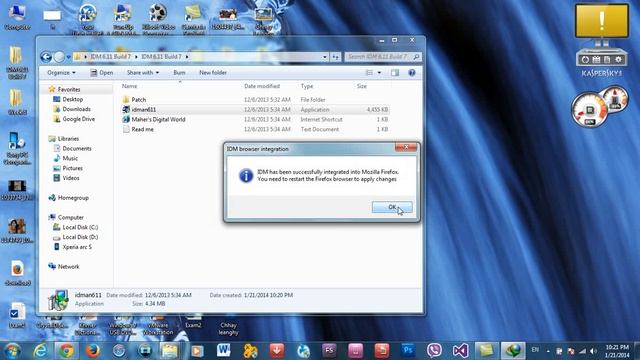Sort by the Name column header
640x360 pixels.
coord(129,86)
